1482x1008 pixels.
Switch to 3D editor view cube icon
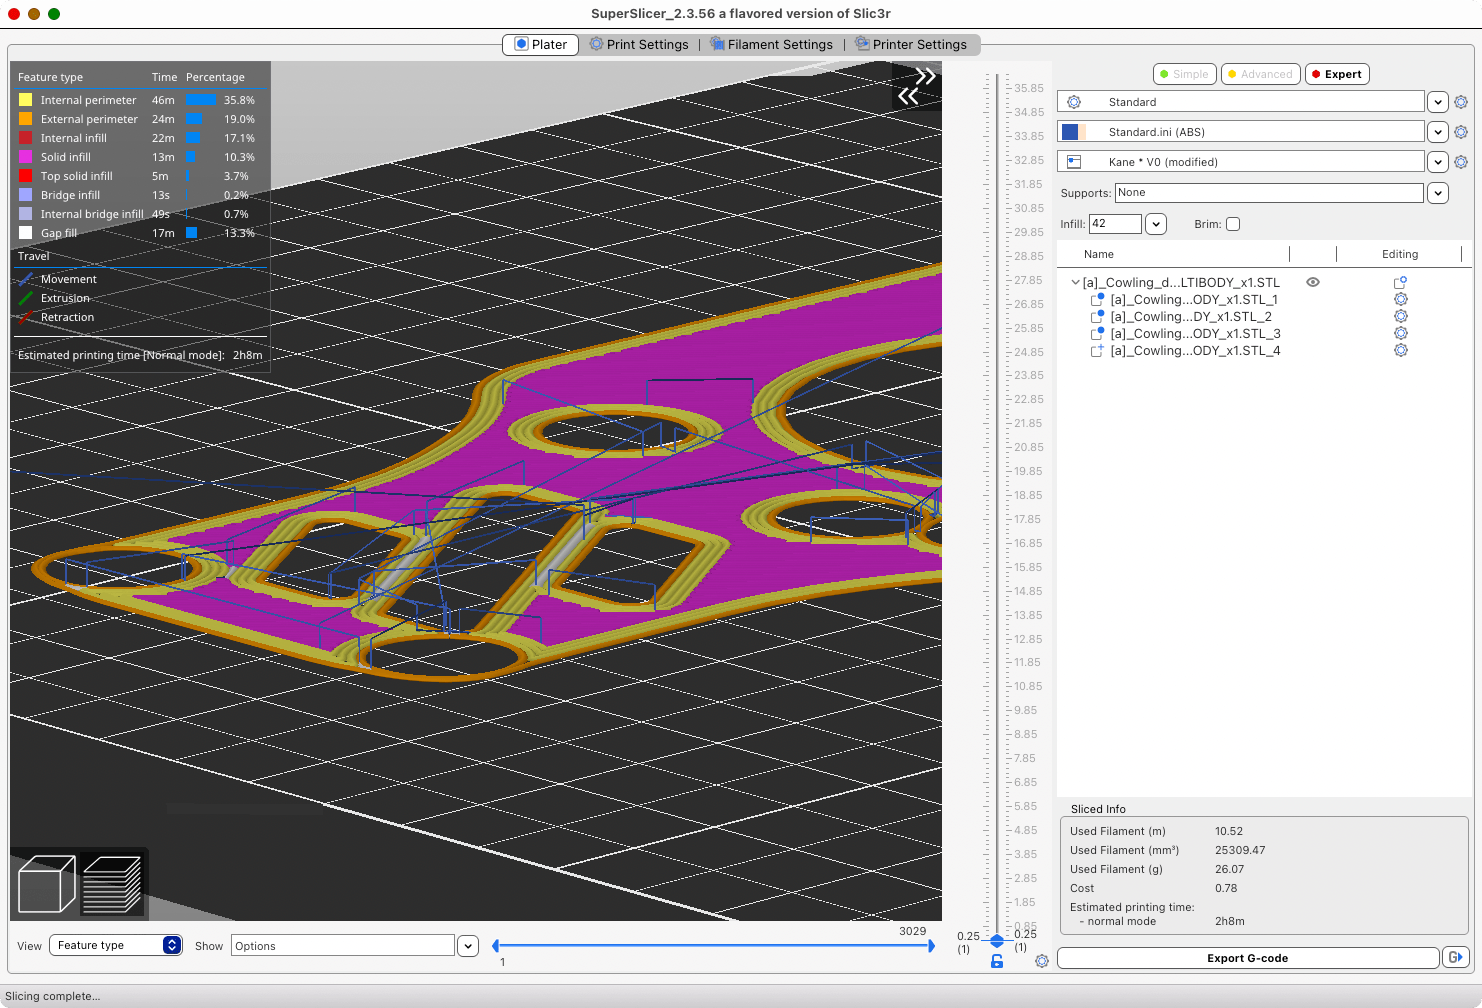47,883
